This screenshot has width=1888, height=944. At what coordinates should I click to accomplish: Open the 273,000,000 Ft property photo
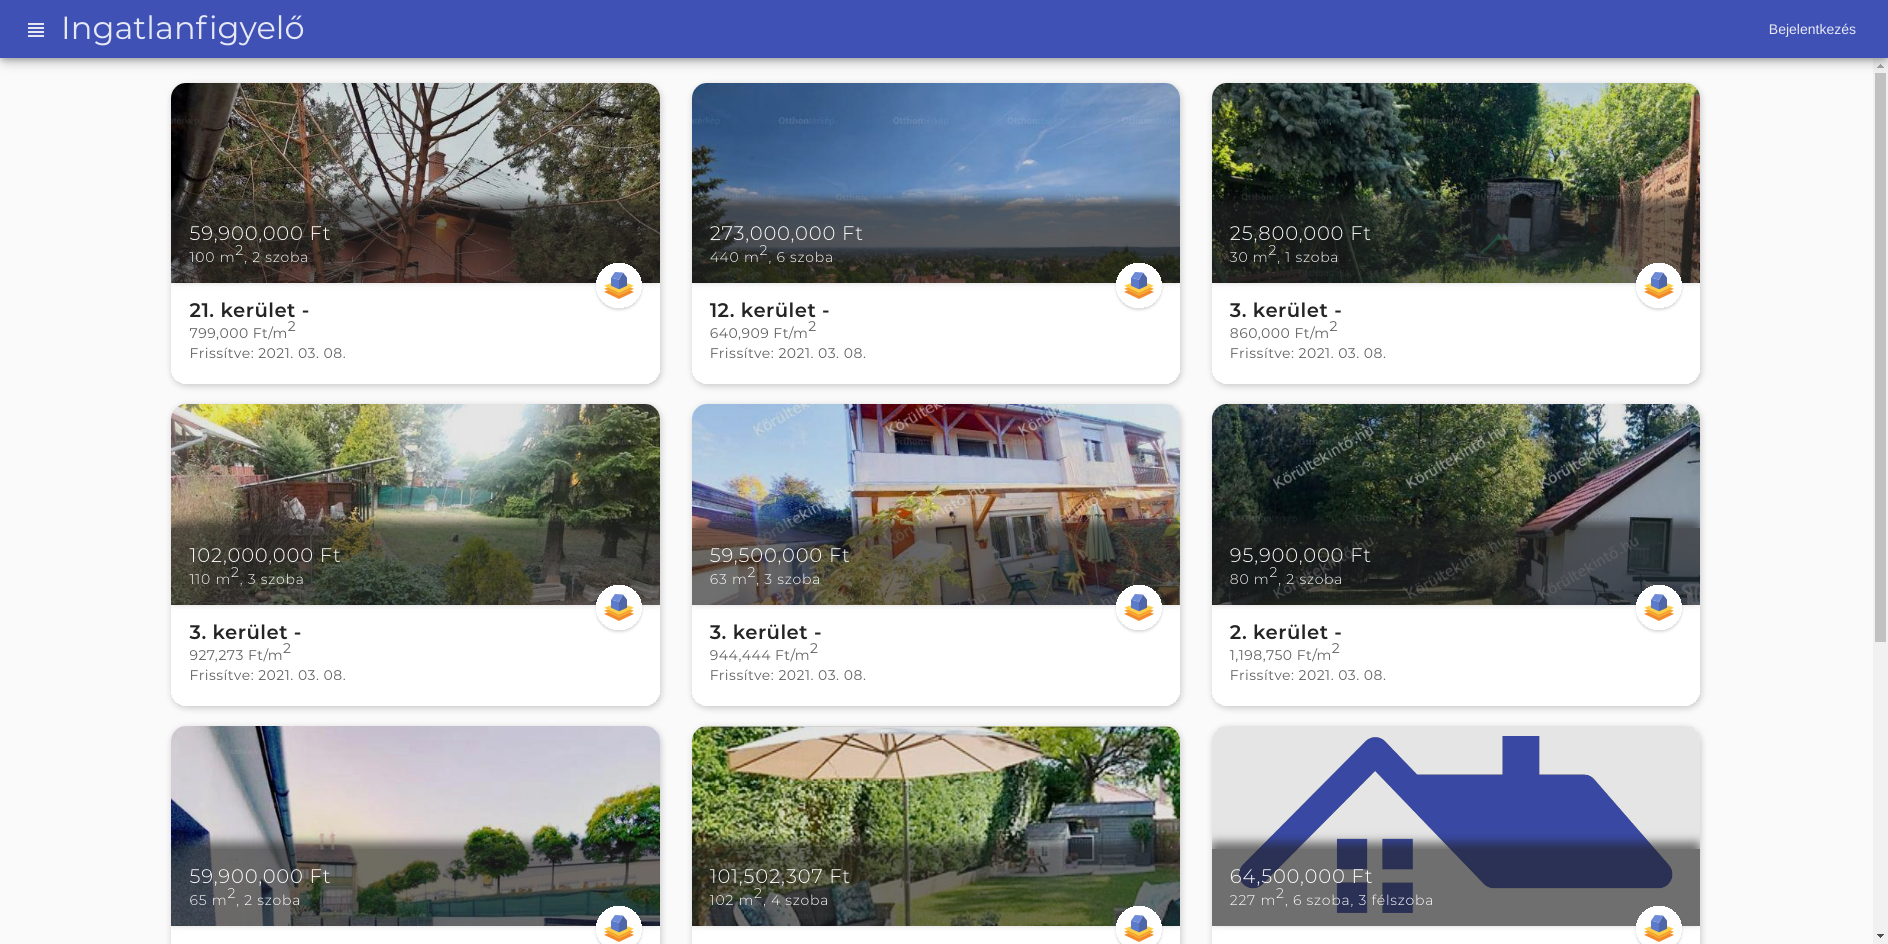tap(936, 183)
